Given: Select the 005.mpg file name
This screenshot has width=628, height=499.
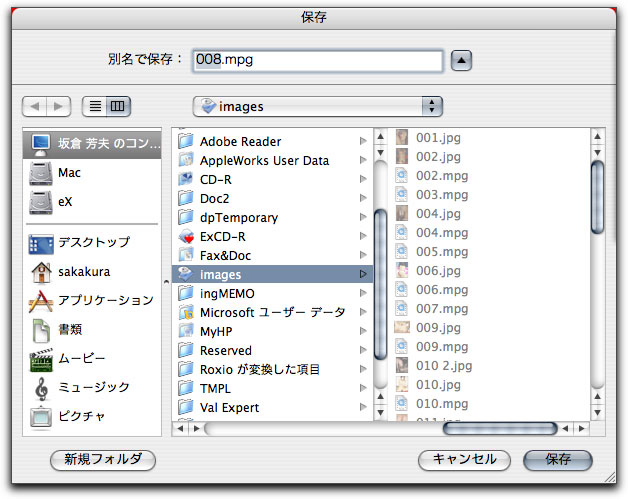Looking at the screenshot, I should tap(442, 252).
